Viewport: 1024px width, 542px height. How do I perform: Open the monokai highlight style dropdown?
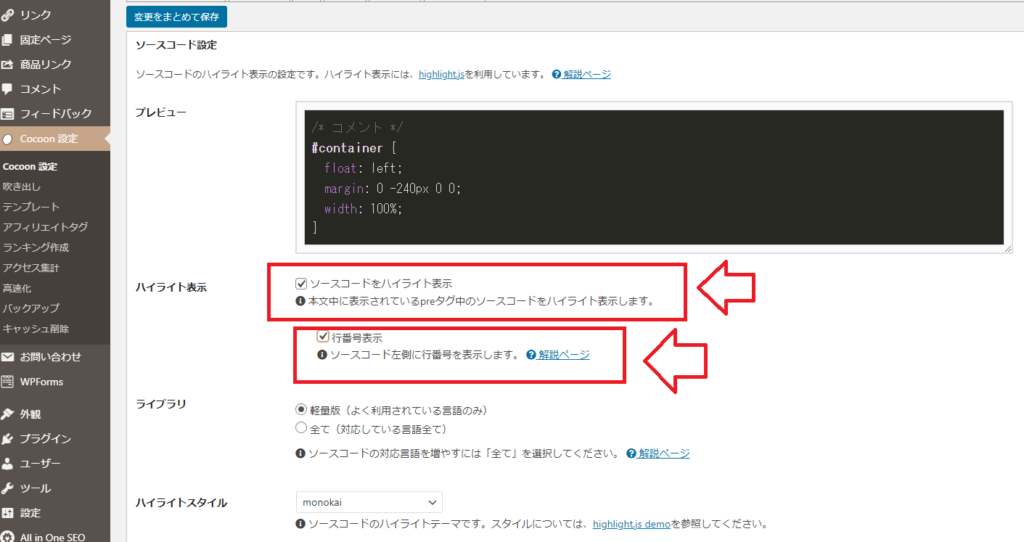click(x=369, y=502)
